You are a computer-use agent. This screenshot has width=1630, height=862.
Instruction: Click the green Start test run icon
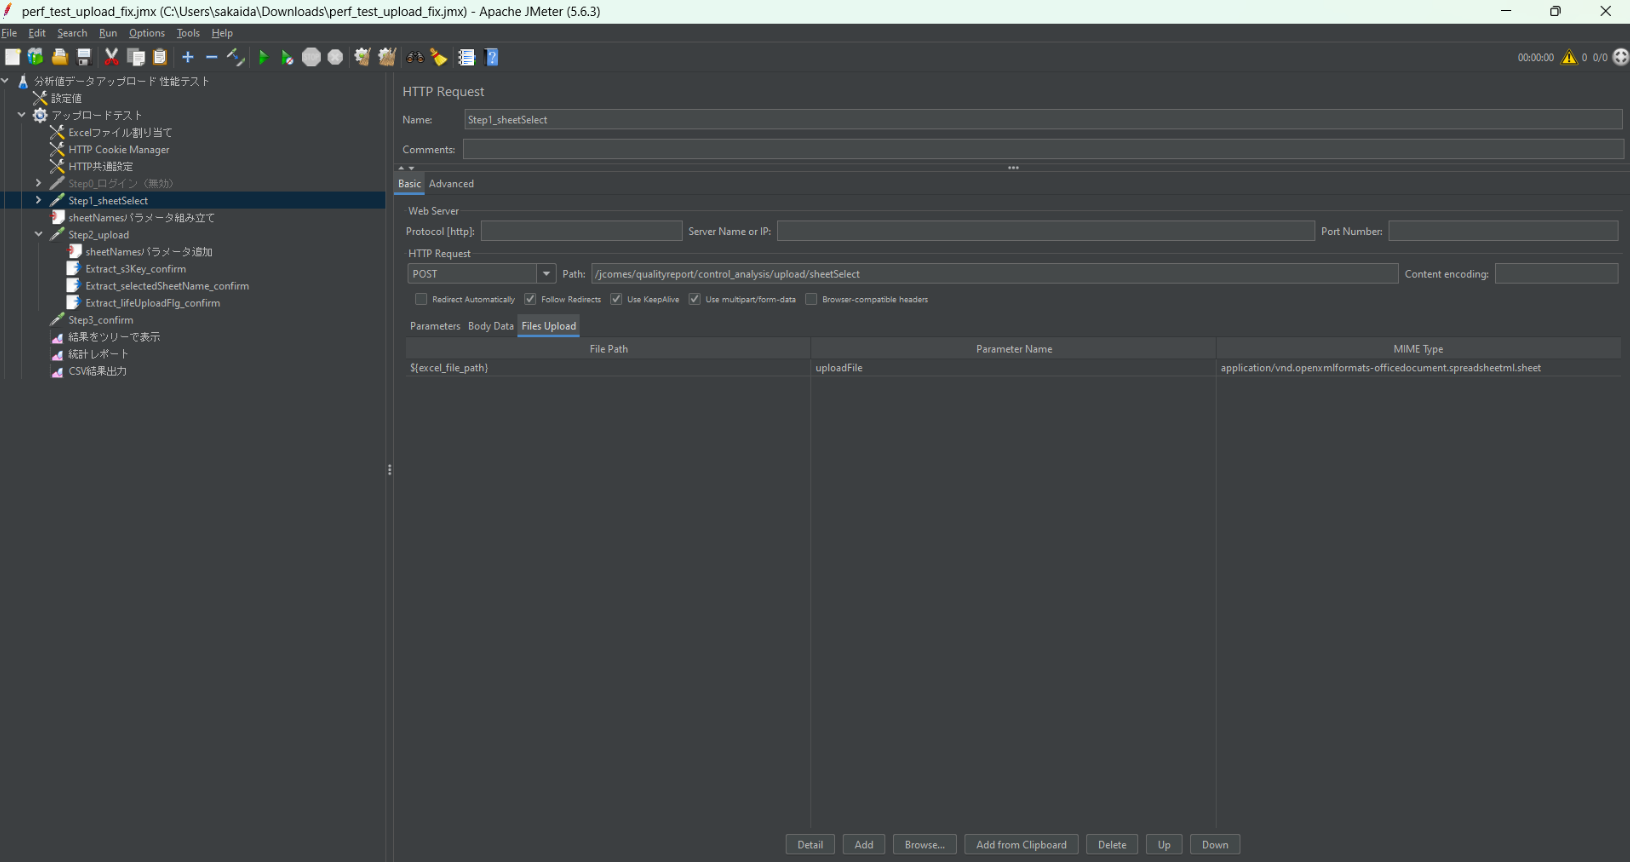(x=263, y=58)
